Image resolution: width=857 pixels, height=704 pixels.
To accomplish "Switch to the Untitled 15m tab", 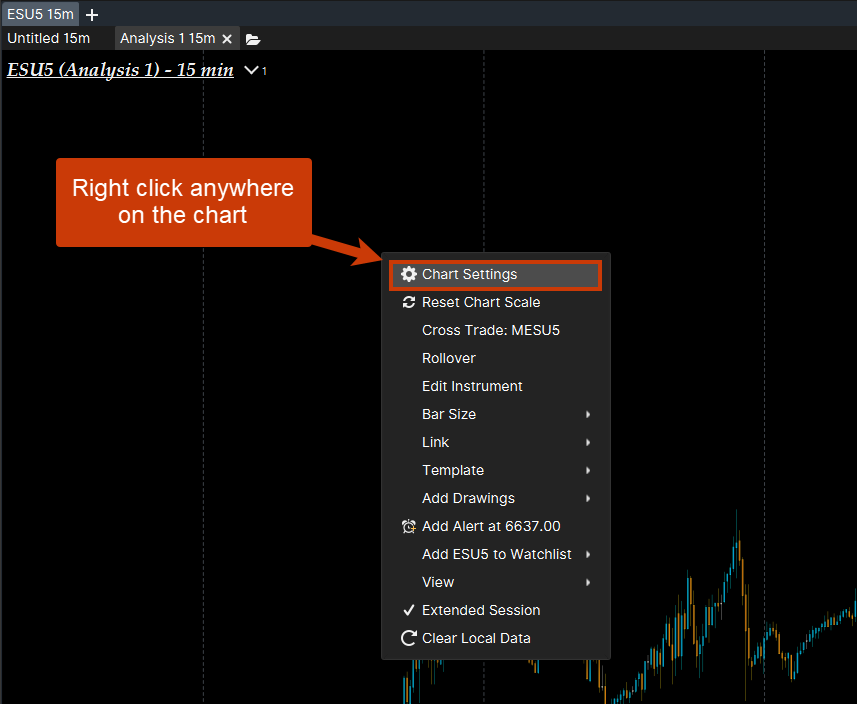I will [49, 38].
